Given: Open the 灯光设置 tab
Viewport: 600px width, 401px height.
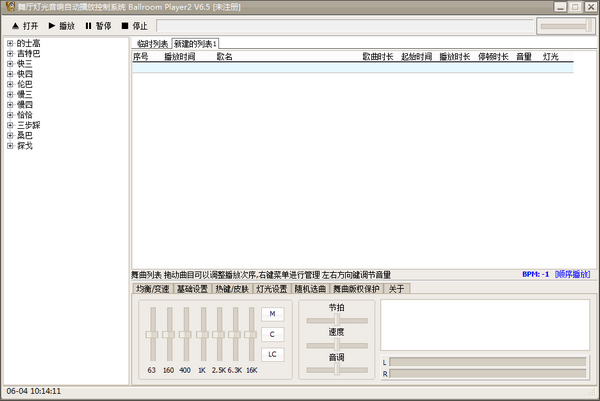Looking at the screenshot, I should (x=272, y=289).
